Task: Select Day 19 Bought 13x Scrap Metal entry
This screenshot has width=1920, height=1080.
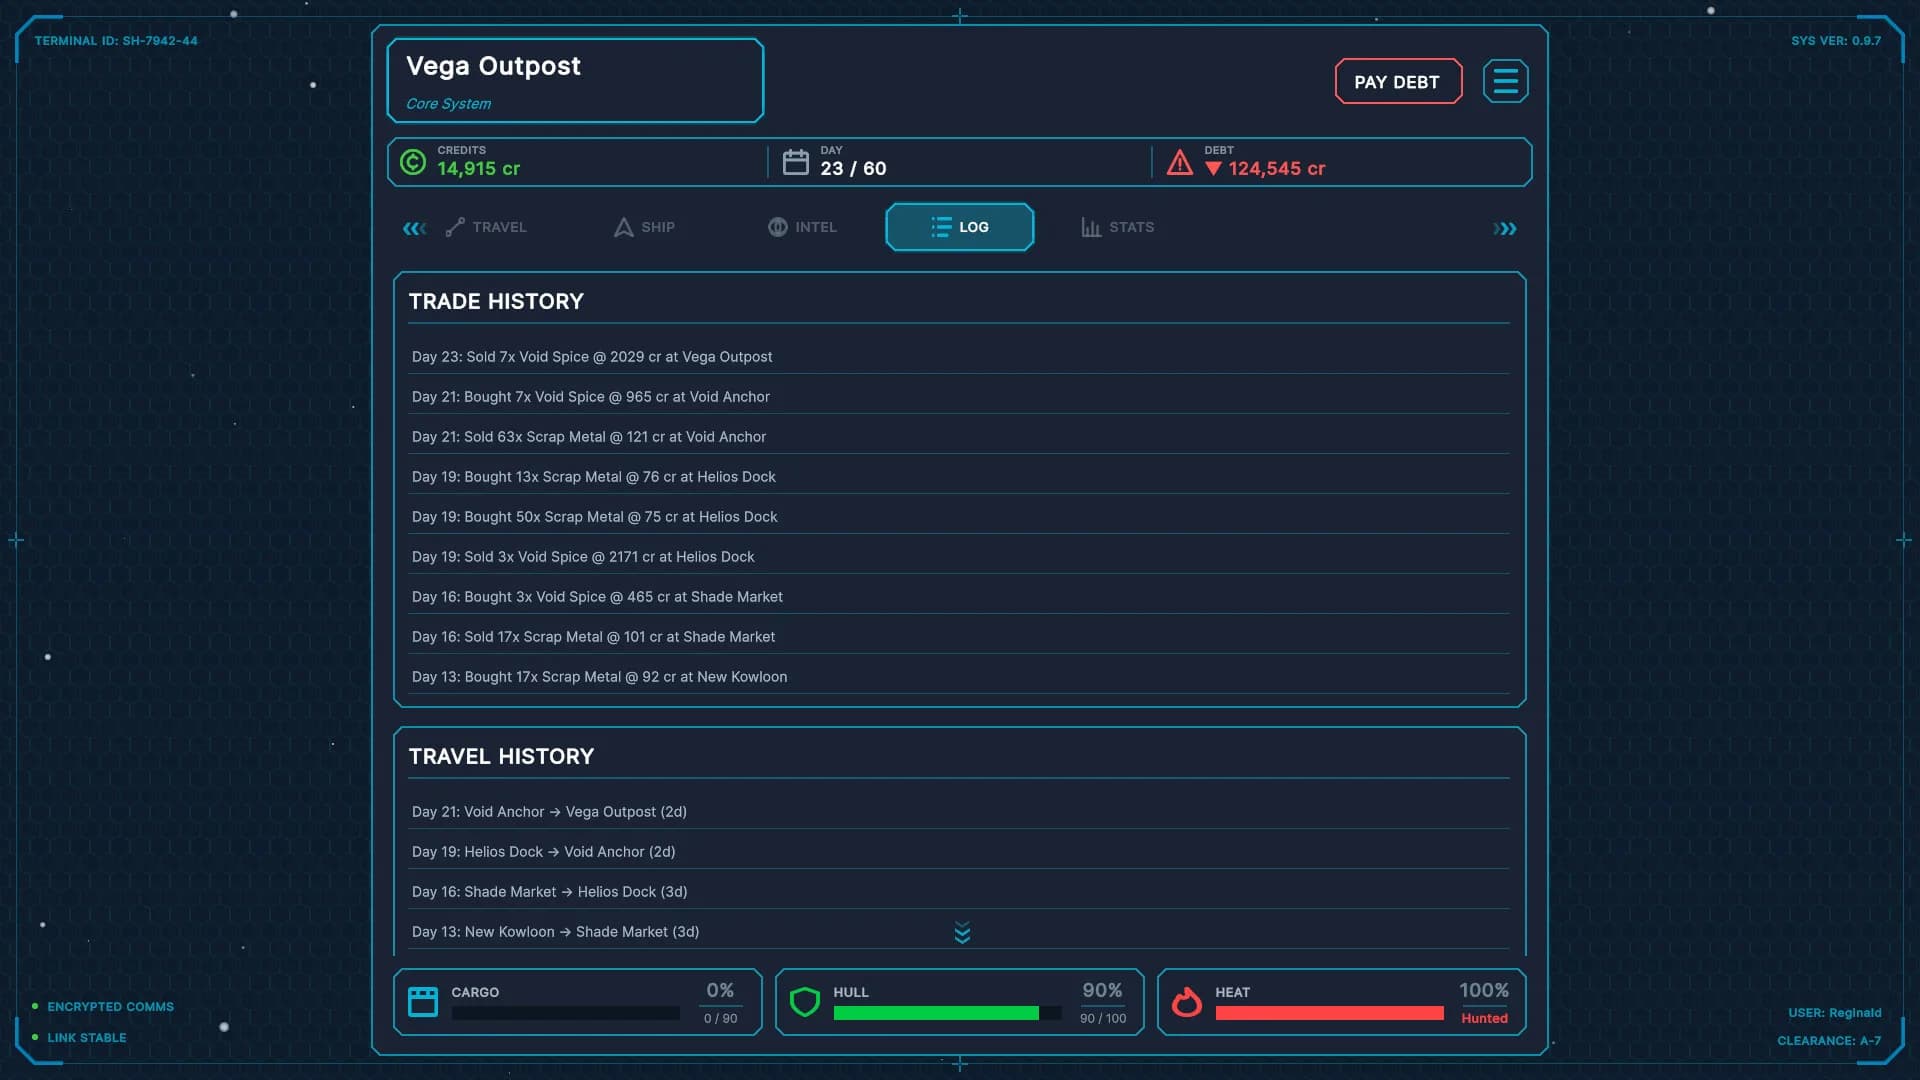Action: pyautogui.click(x=959, y=477)
